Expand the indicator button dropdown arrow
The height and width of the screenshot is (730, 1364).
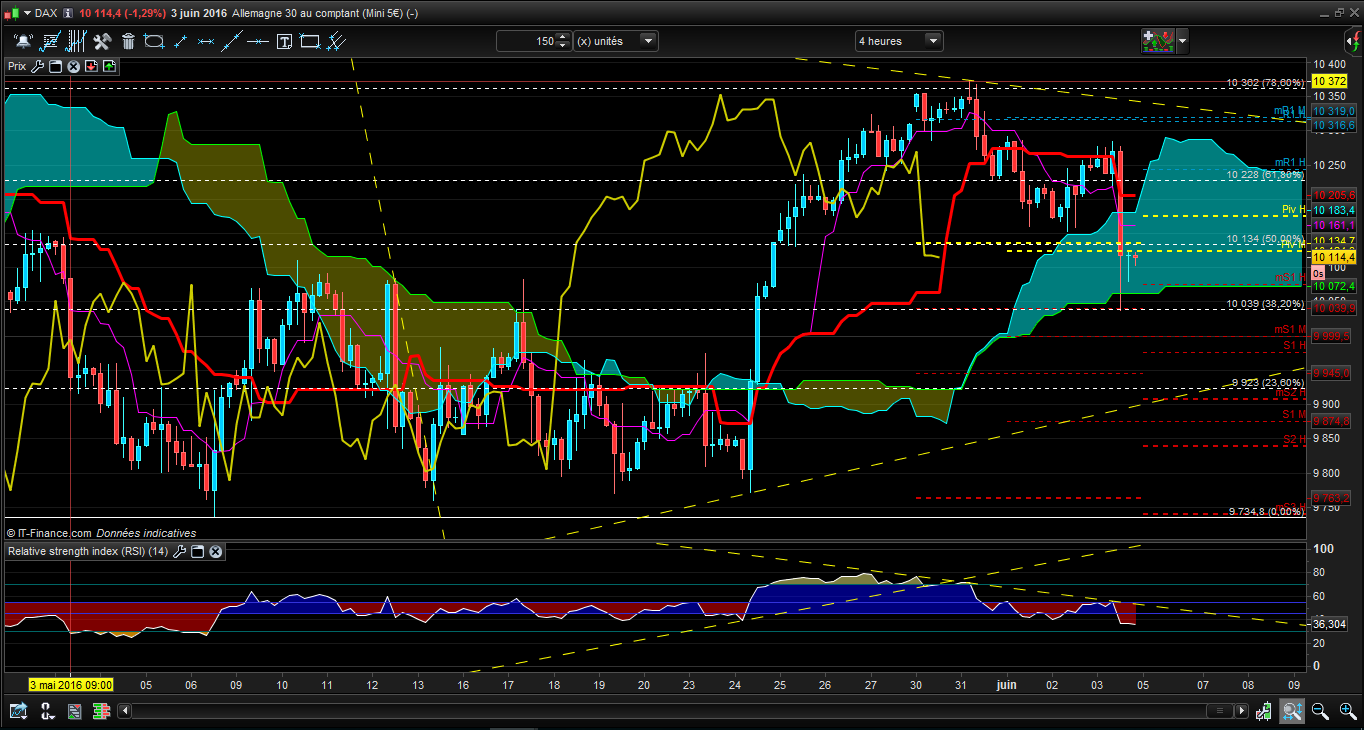click(1183, 41)
